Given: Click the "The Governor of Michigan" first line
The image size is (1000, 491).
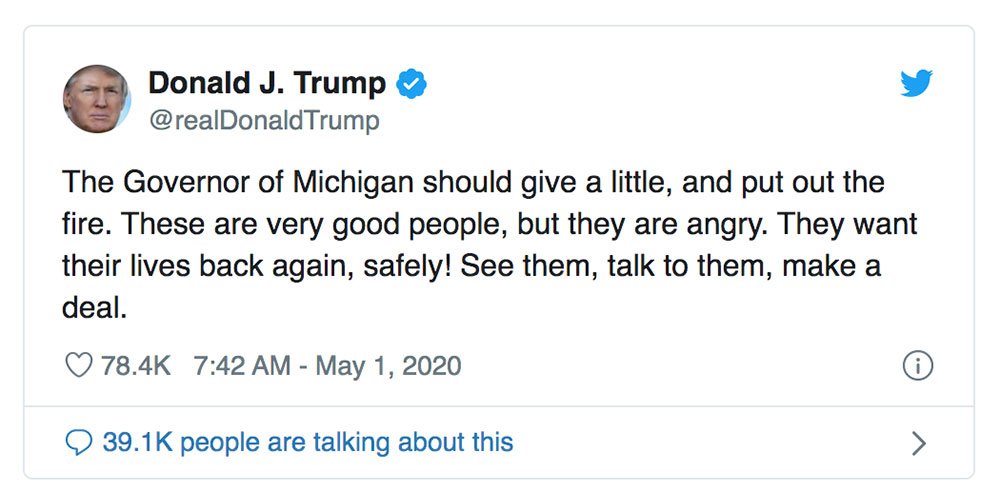Looking at the screenshot, I should [473, 182].
